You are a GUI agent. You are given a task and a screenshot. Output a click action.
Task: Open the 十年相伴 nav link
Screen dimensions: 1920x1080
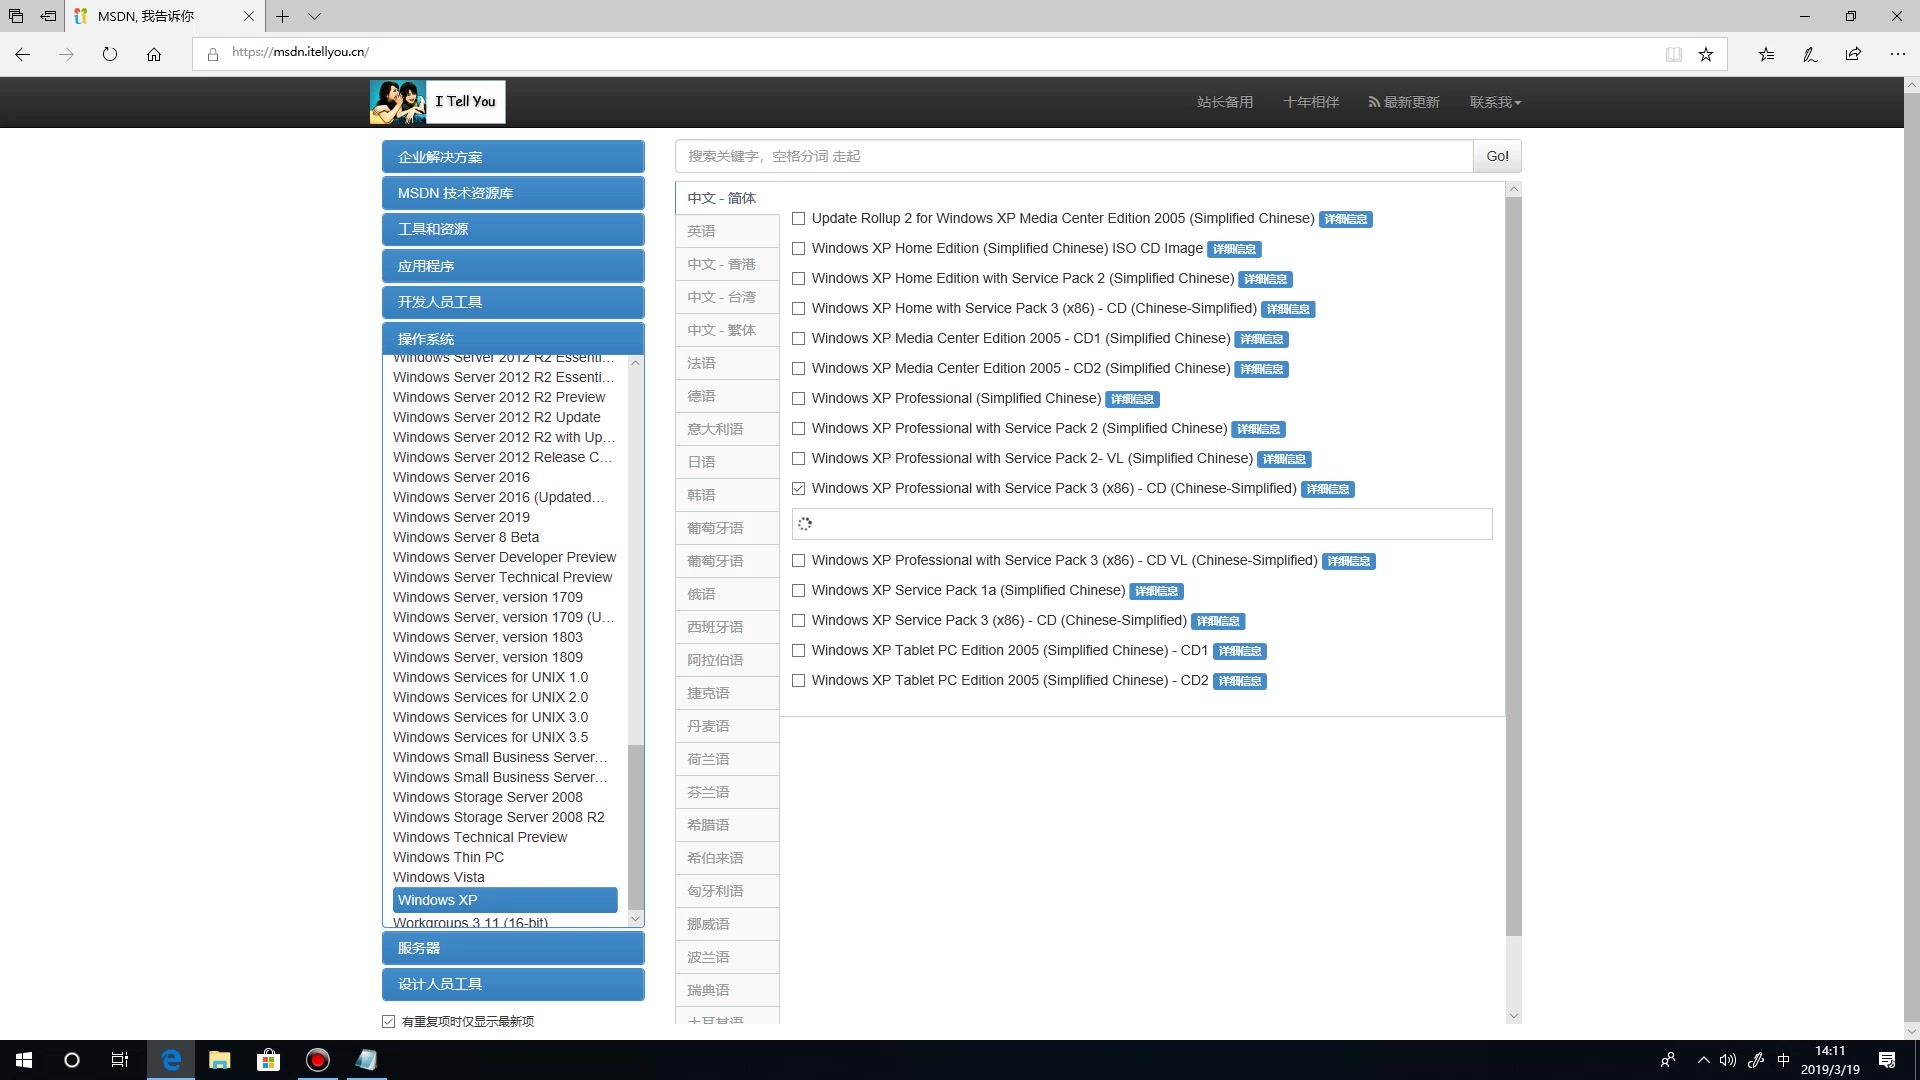(1311, 102)
